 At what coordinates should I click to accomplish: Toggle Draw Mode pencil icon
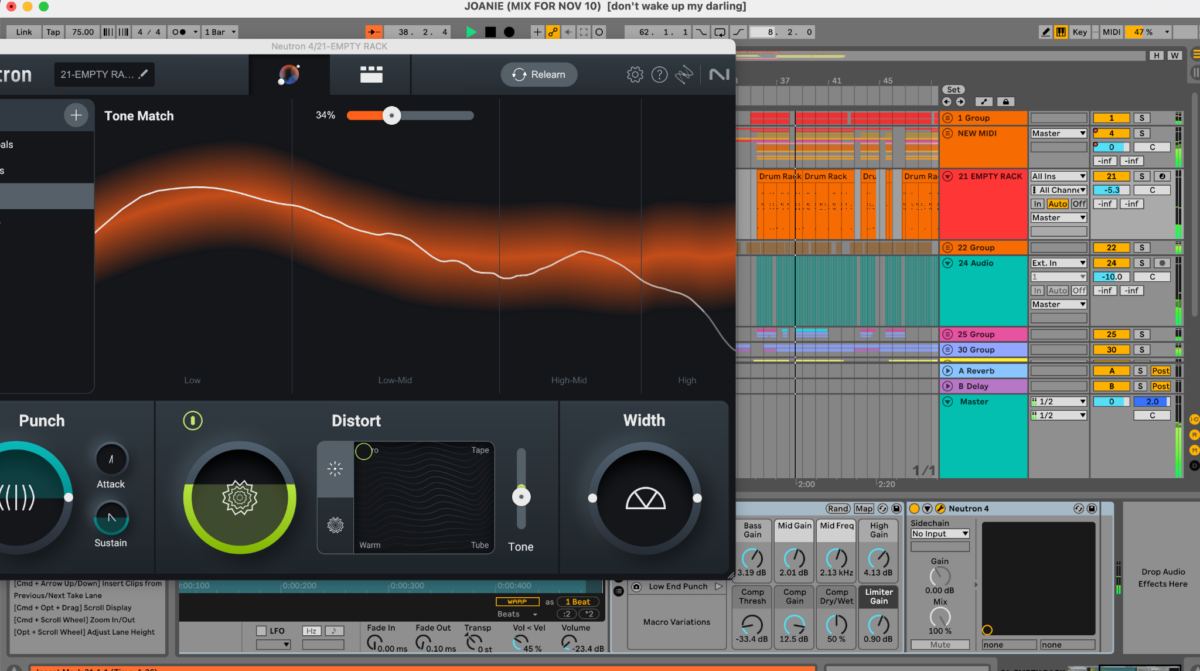pos(1046,32)
